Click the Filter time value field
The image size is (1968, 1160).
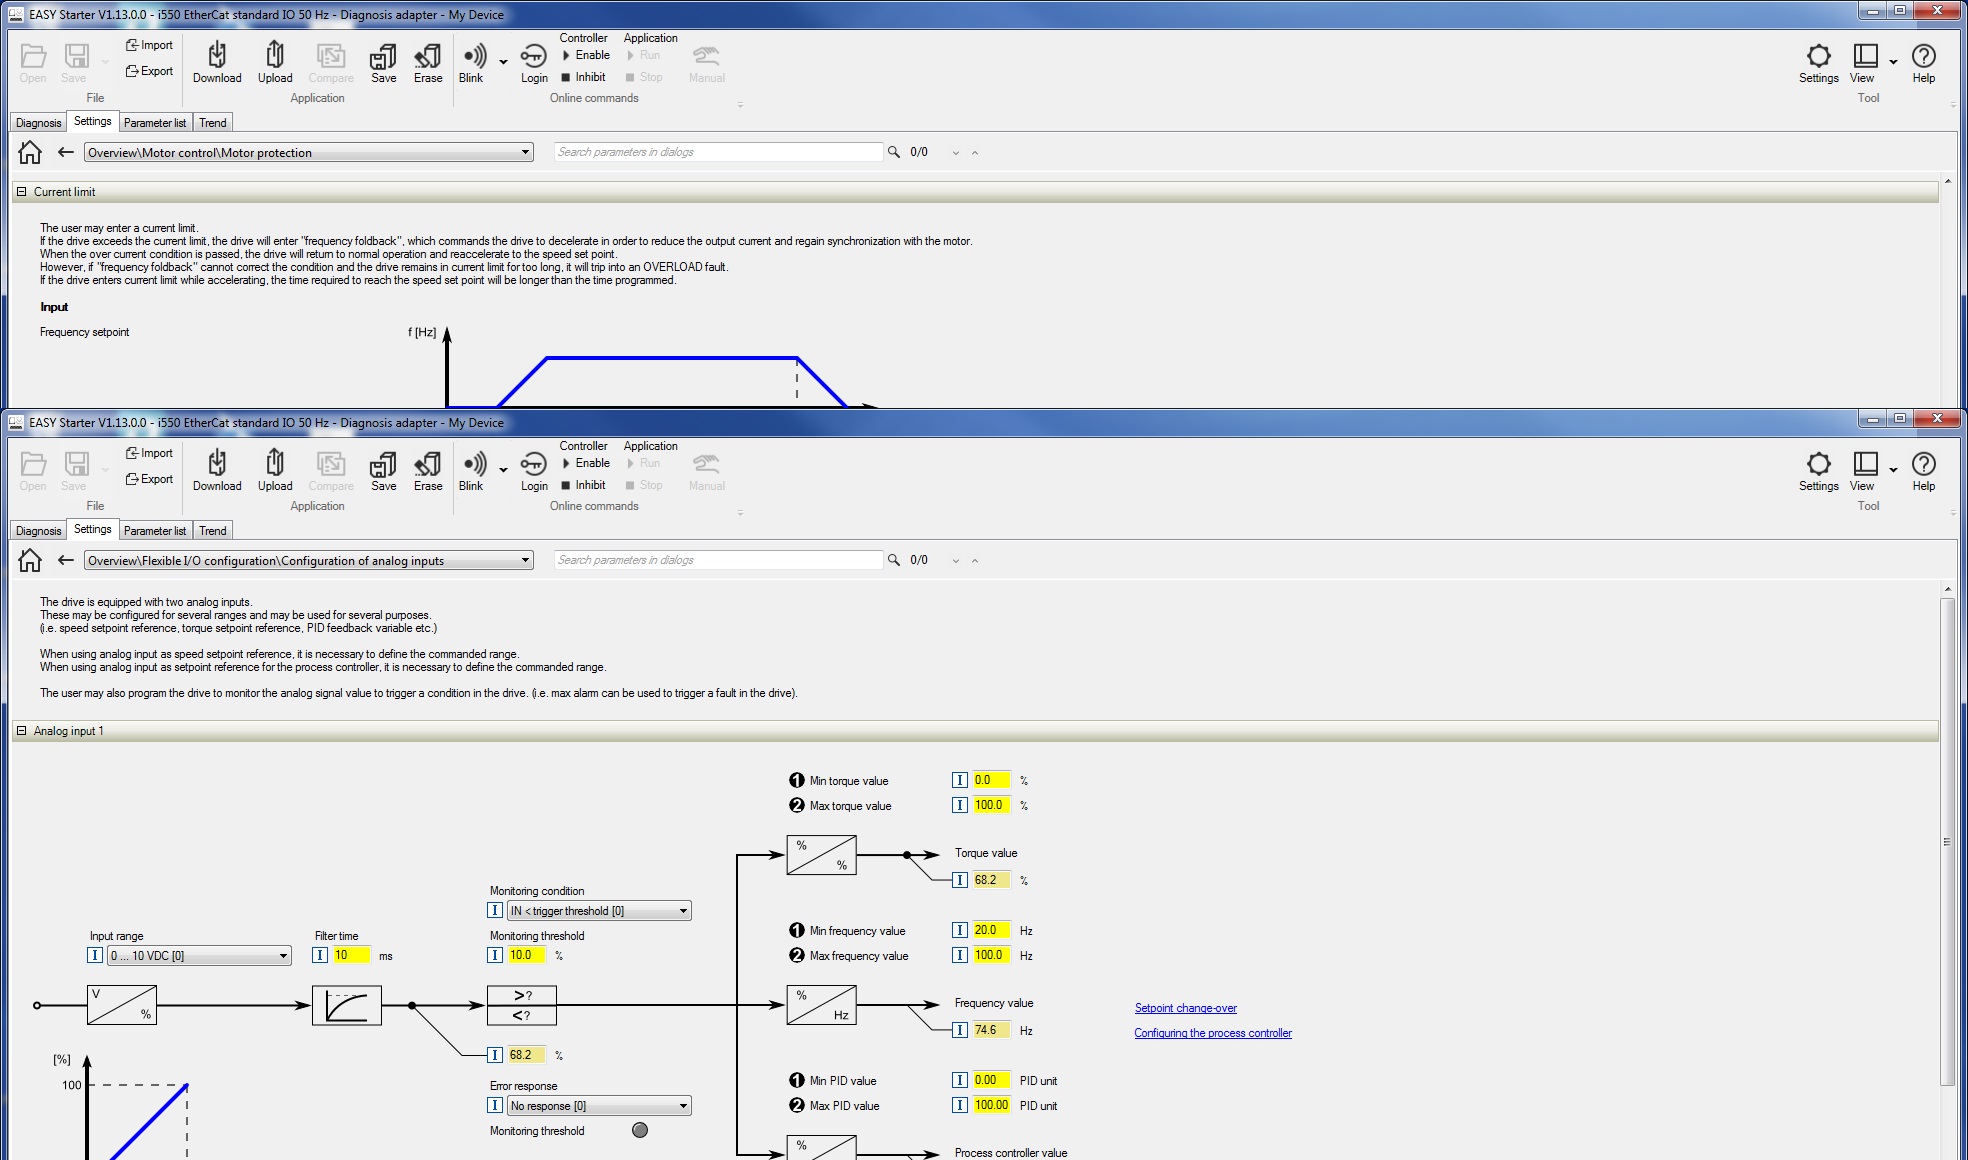click(350, 955)
